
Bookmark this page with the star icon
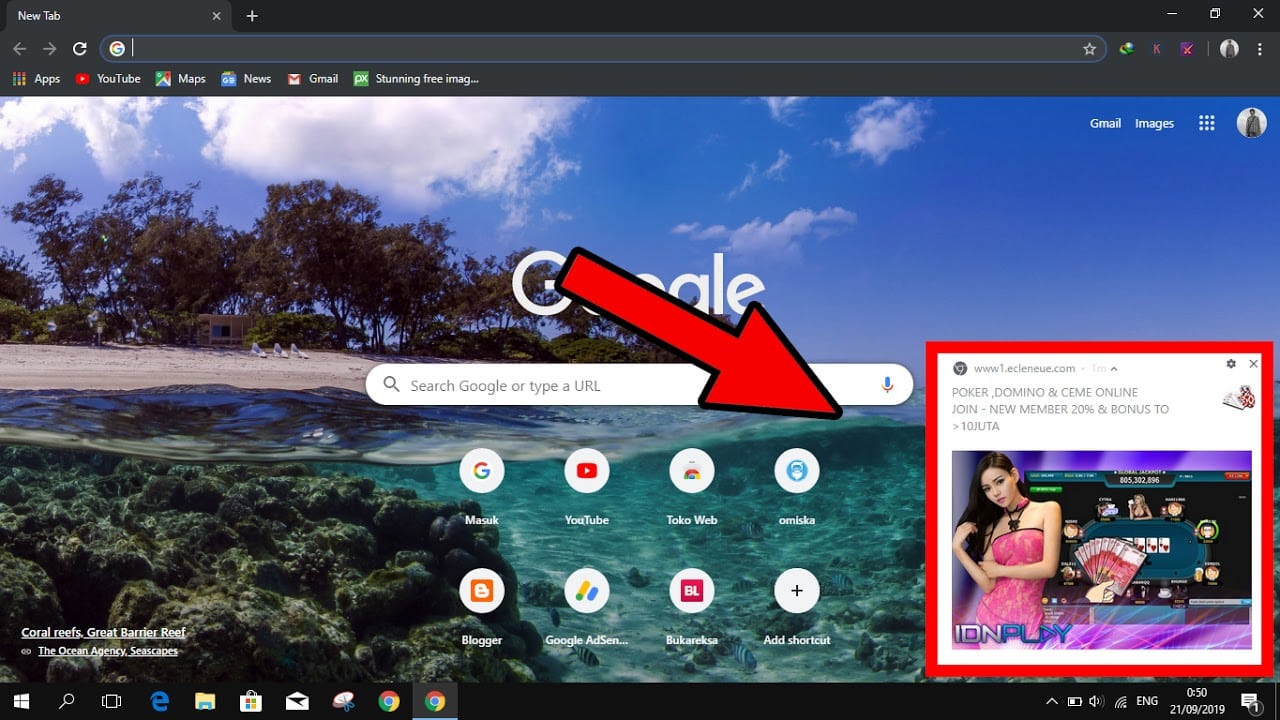point(1089,49)
